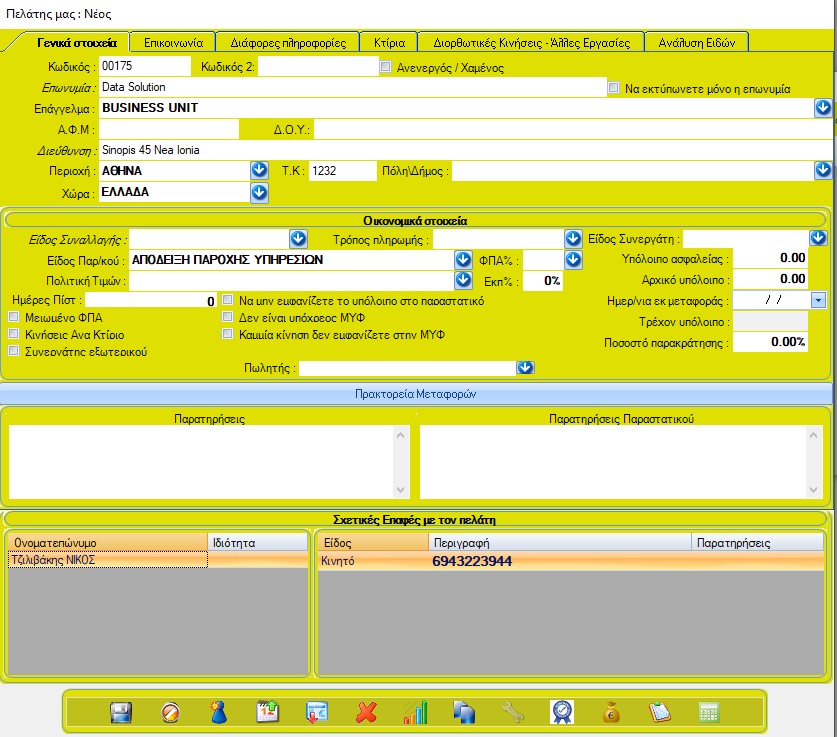Click the Ονοματεπώνυμο column header

click(106, 543)
